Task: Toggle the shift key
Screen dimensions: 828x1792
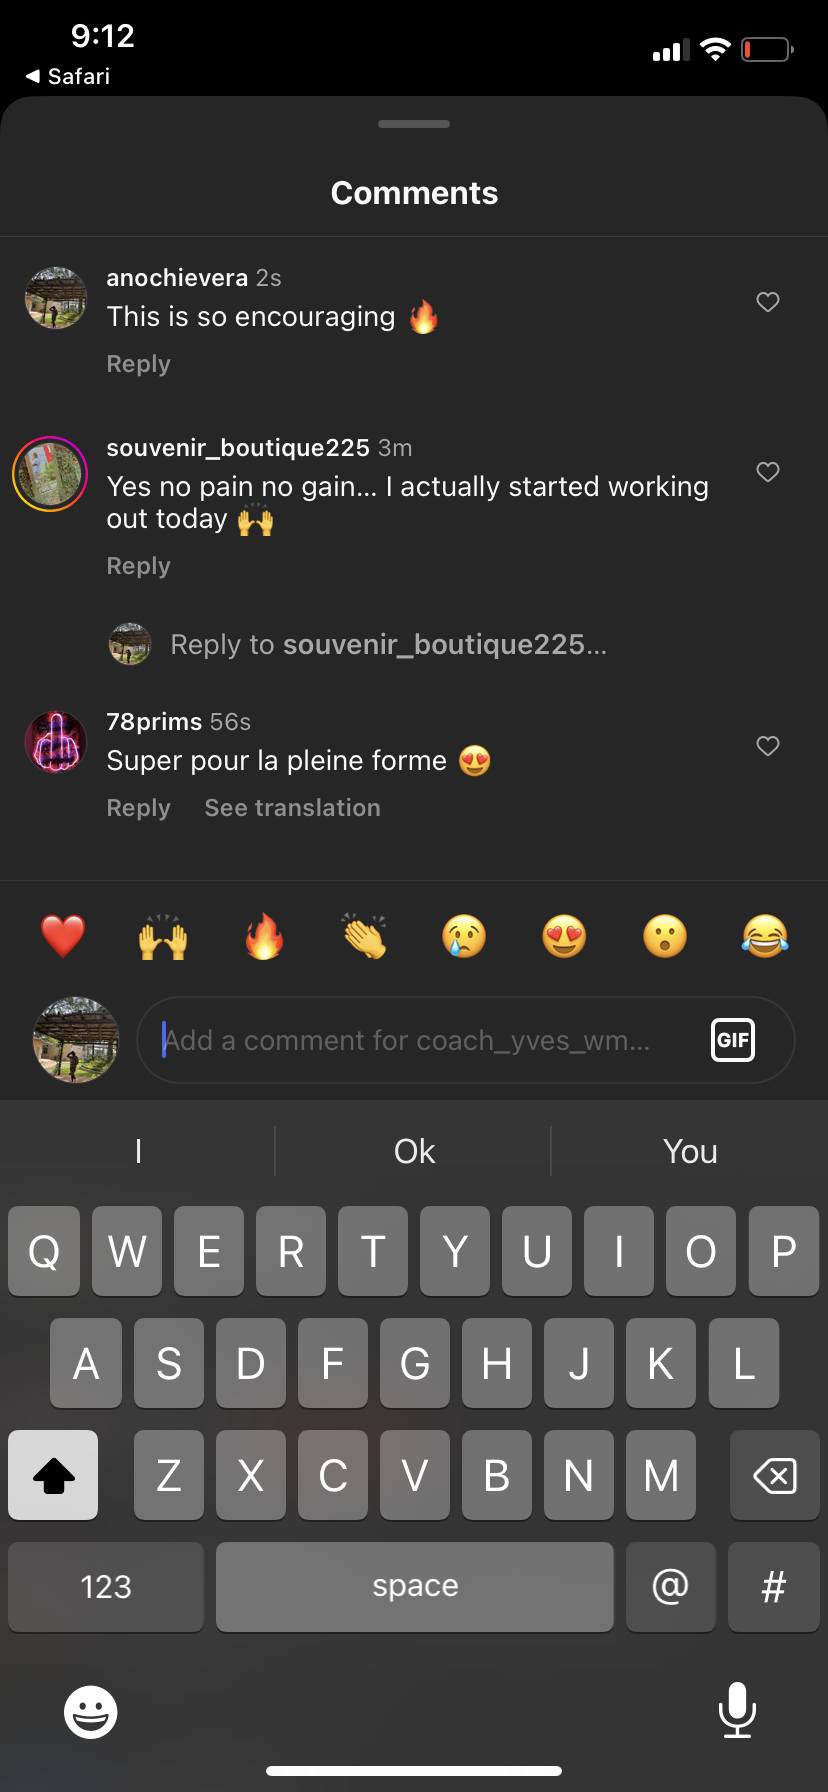Action: click(53, 1475)
